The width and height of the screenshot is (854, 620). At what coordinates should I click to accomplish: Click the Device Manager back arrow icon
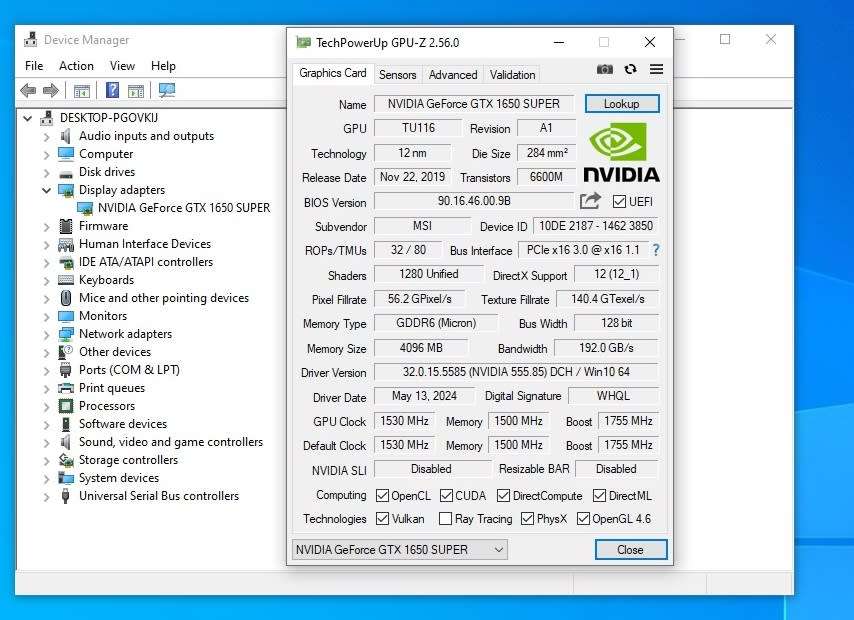28,90
